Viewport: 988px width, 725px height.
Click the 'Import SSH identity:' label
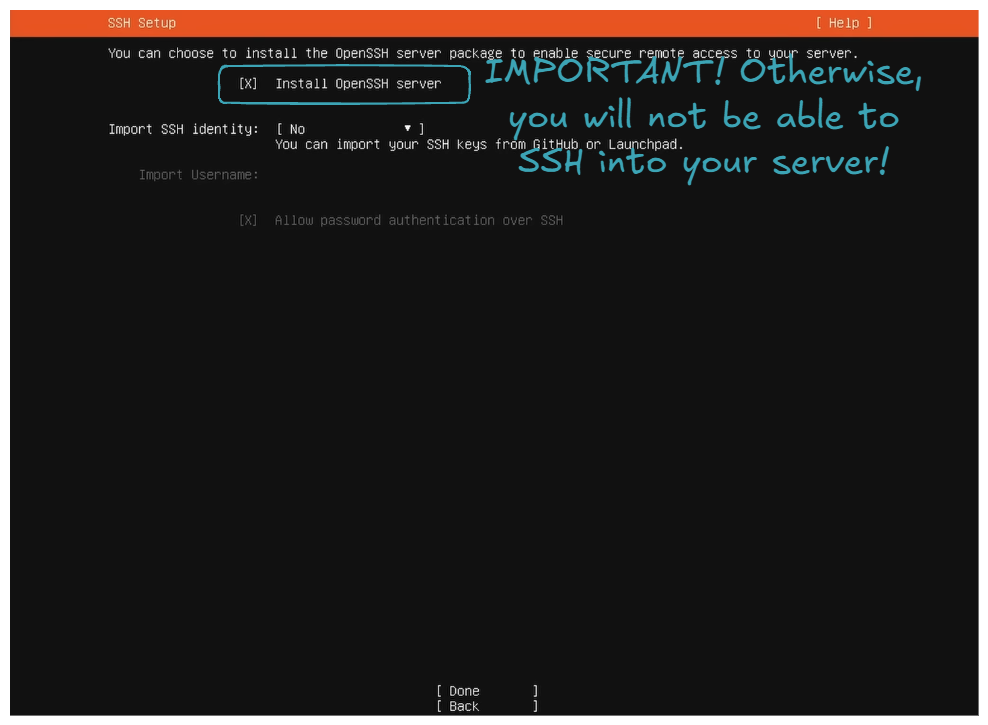(x=183, y=129)
